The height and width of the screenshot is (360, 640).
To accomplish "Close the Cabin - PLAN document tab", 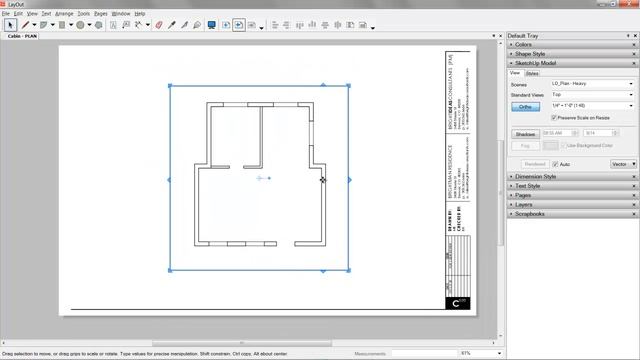I will pos(501,36).
